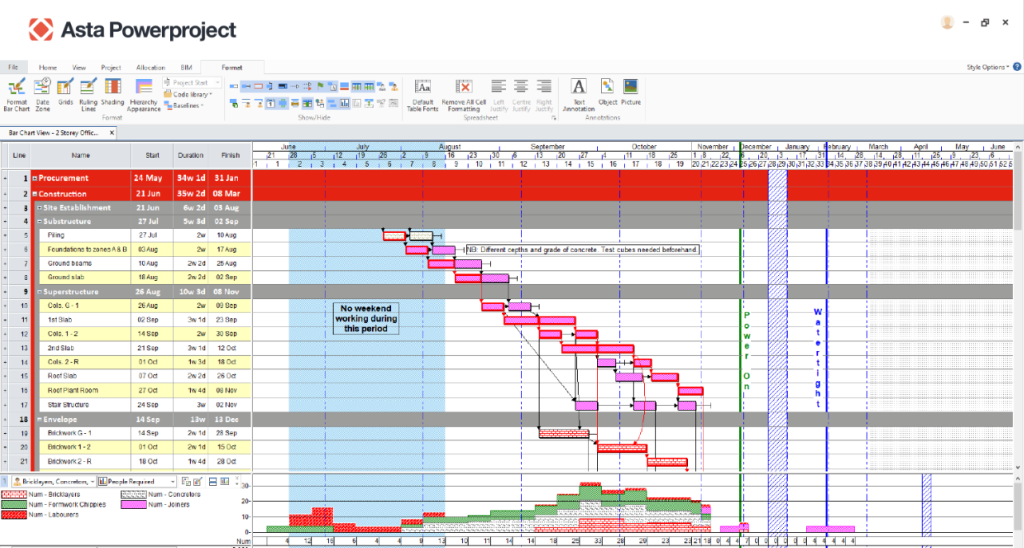Viewport: 1024px width, 548px height.
Task: Open the Ruling Lines tool
Action: pyautogui.click(x=88, y=95)
